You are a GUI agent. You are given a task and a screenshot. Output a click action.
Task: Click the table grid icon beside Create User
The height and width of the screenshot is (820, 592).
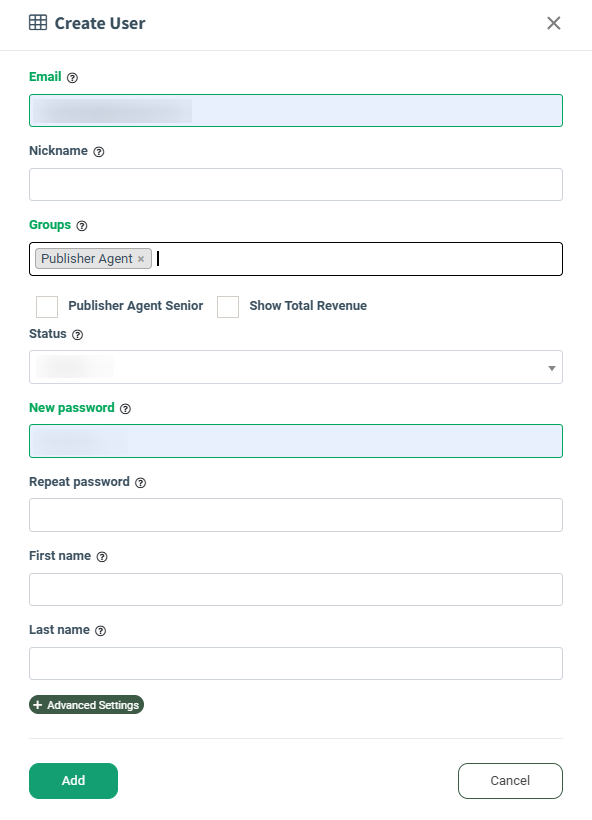pos(38,22)
